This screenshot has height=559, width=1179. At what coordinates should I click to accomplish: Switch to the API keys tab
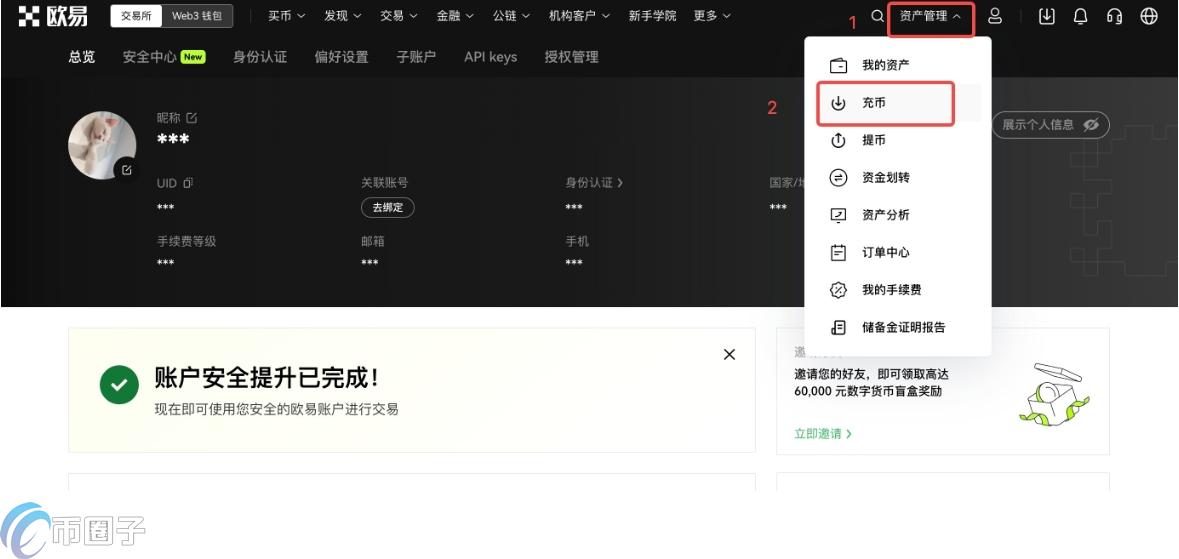pyautogui.click(x=490, y=57)
